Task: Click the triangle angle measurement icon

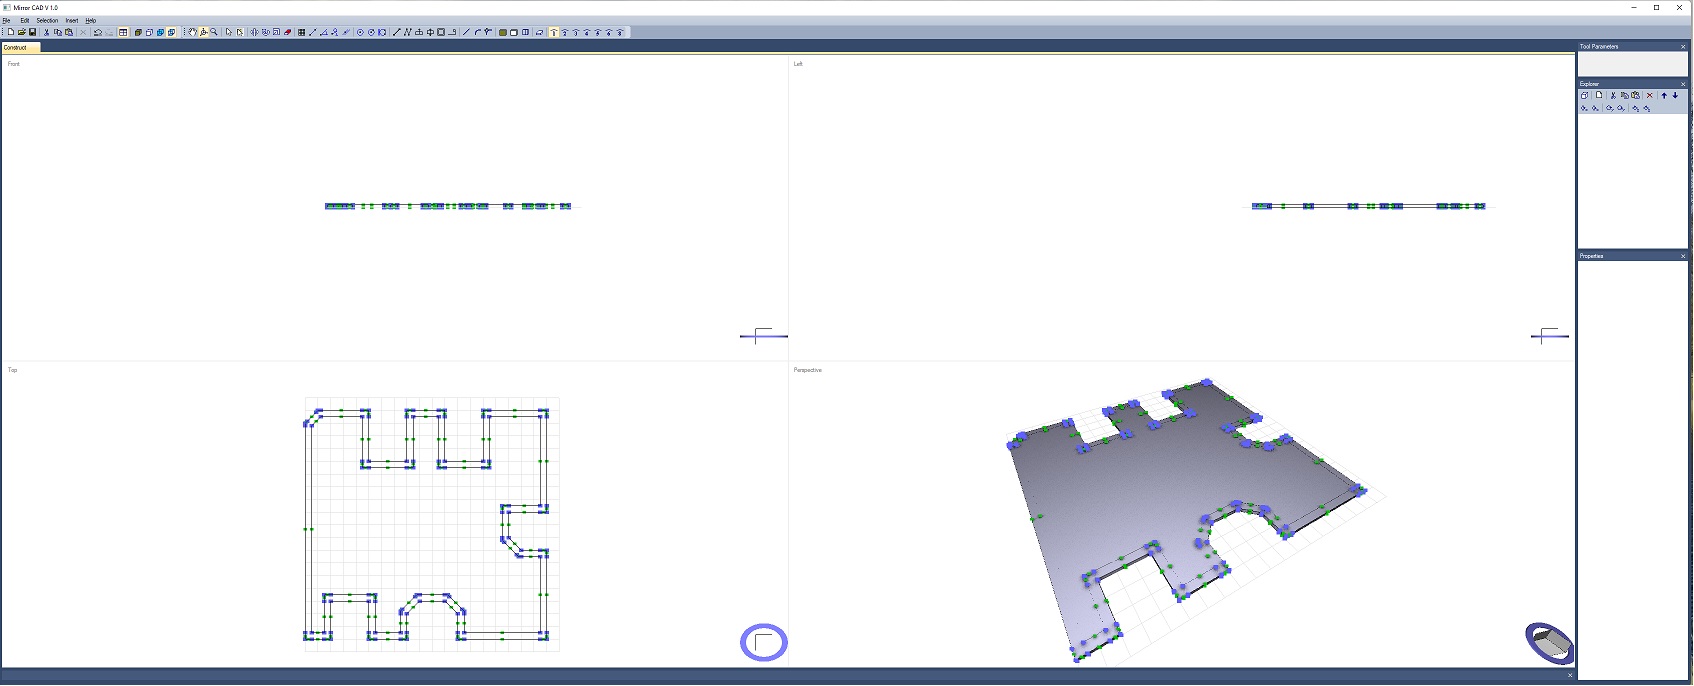Action: (x=324, y=32)
